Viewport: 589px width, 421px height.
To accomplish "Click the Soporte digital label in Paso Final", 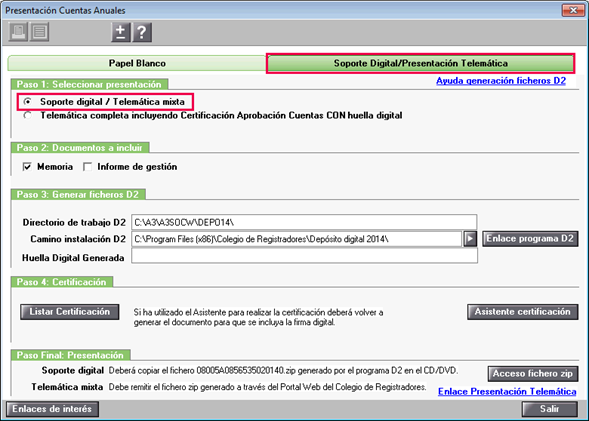I will coord(73,370).
